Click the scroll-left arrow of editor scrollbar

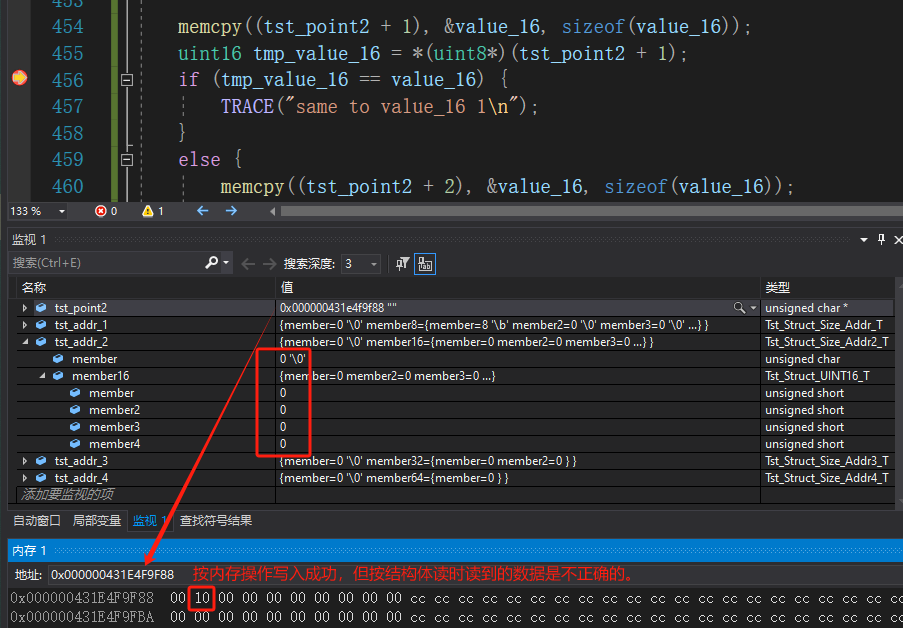click(x=272, y=211)
